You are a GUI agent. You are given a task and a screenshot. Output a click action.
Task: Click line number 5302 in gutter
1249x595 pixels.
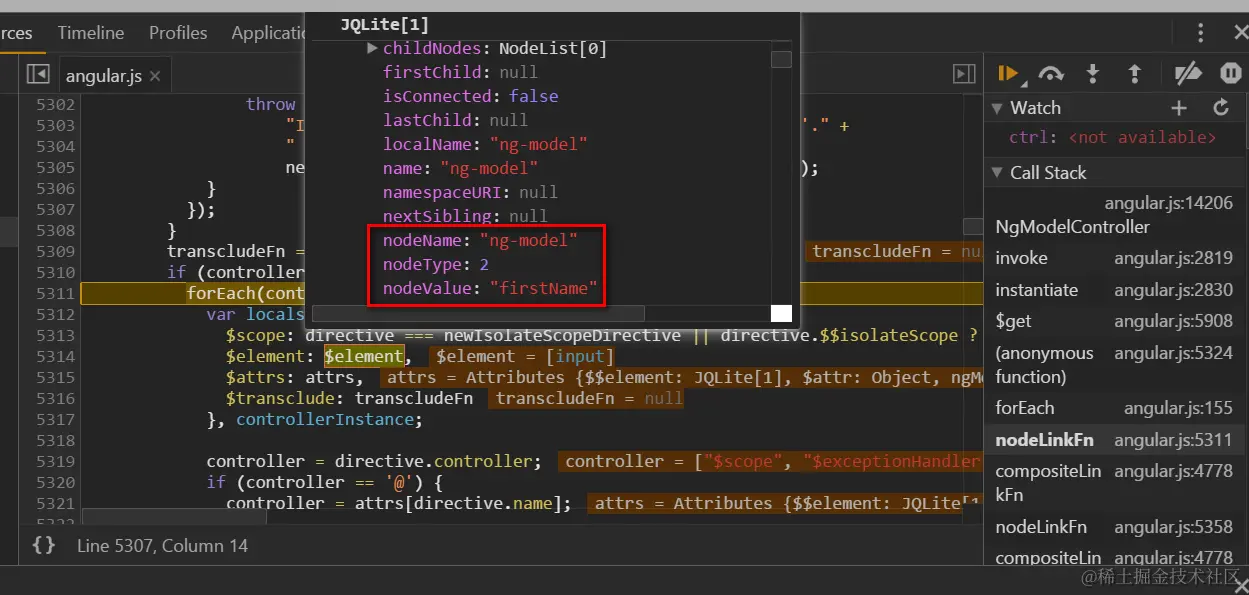tap(54, 104)
